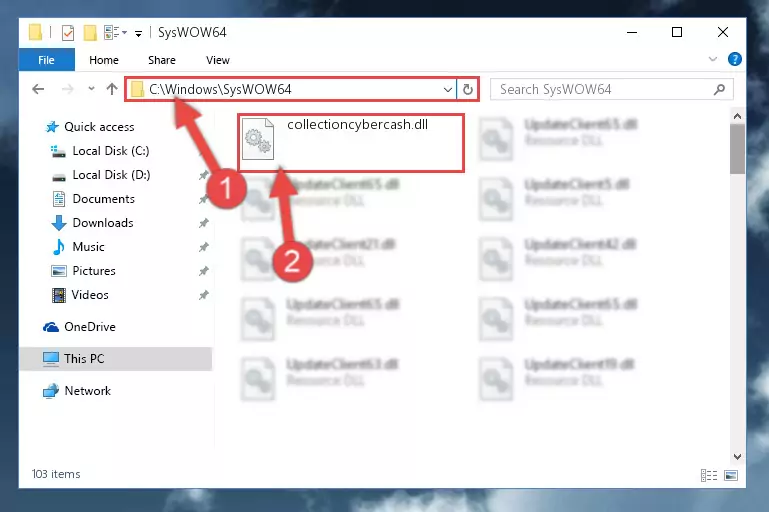Go forward with the Forward arrow

click(x=68, y=89)
